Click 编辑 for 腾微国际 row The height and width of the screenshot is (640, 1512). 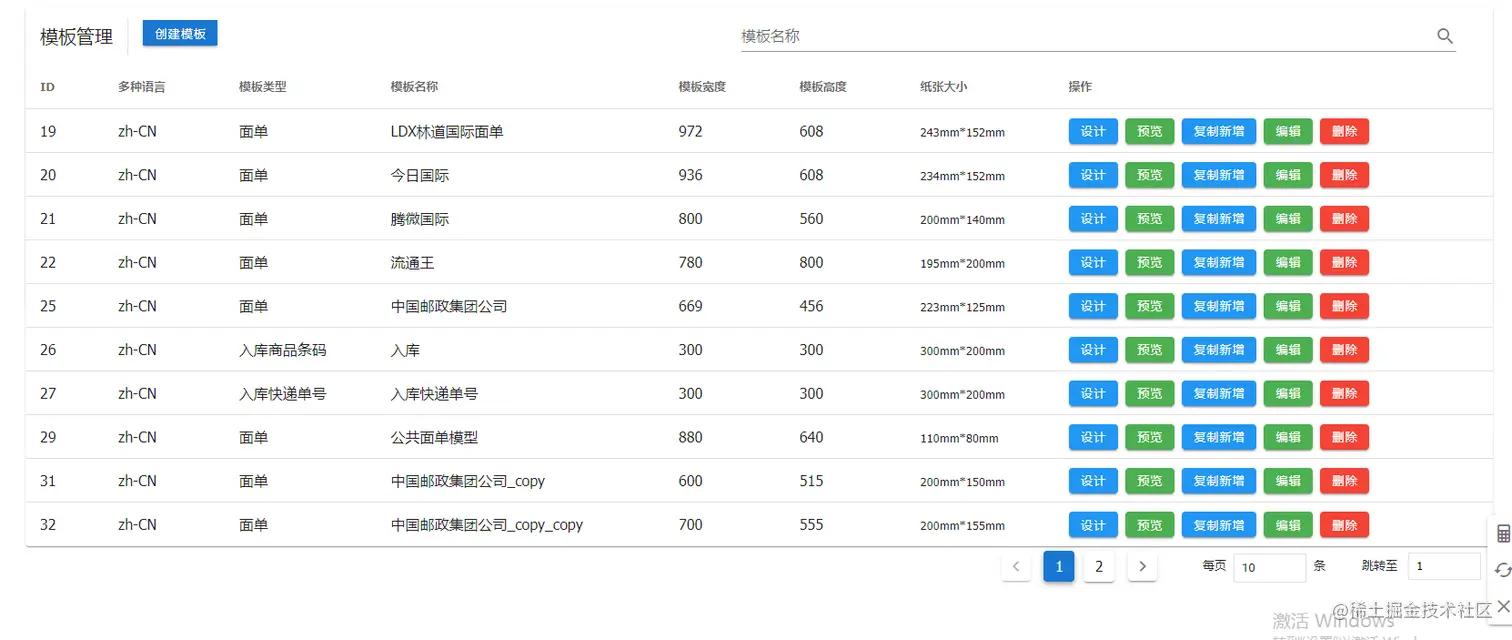(x=1288, y=219)
